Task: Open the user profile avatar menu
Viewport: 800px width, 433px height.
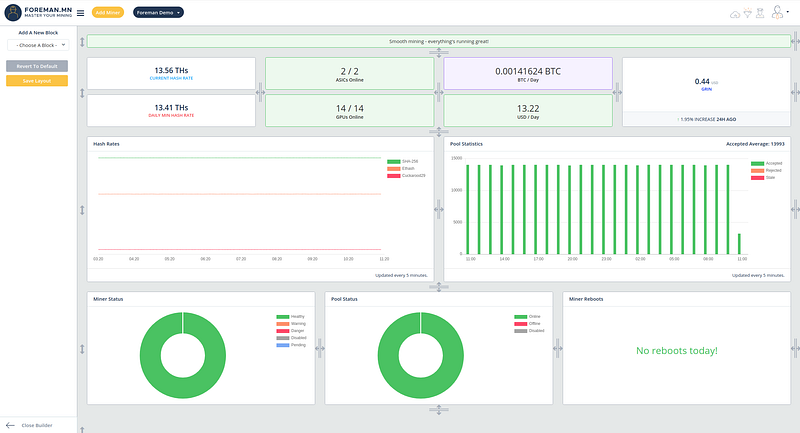Action: pyautogui.click(x=778, y=13)
